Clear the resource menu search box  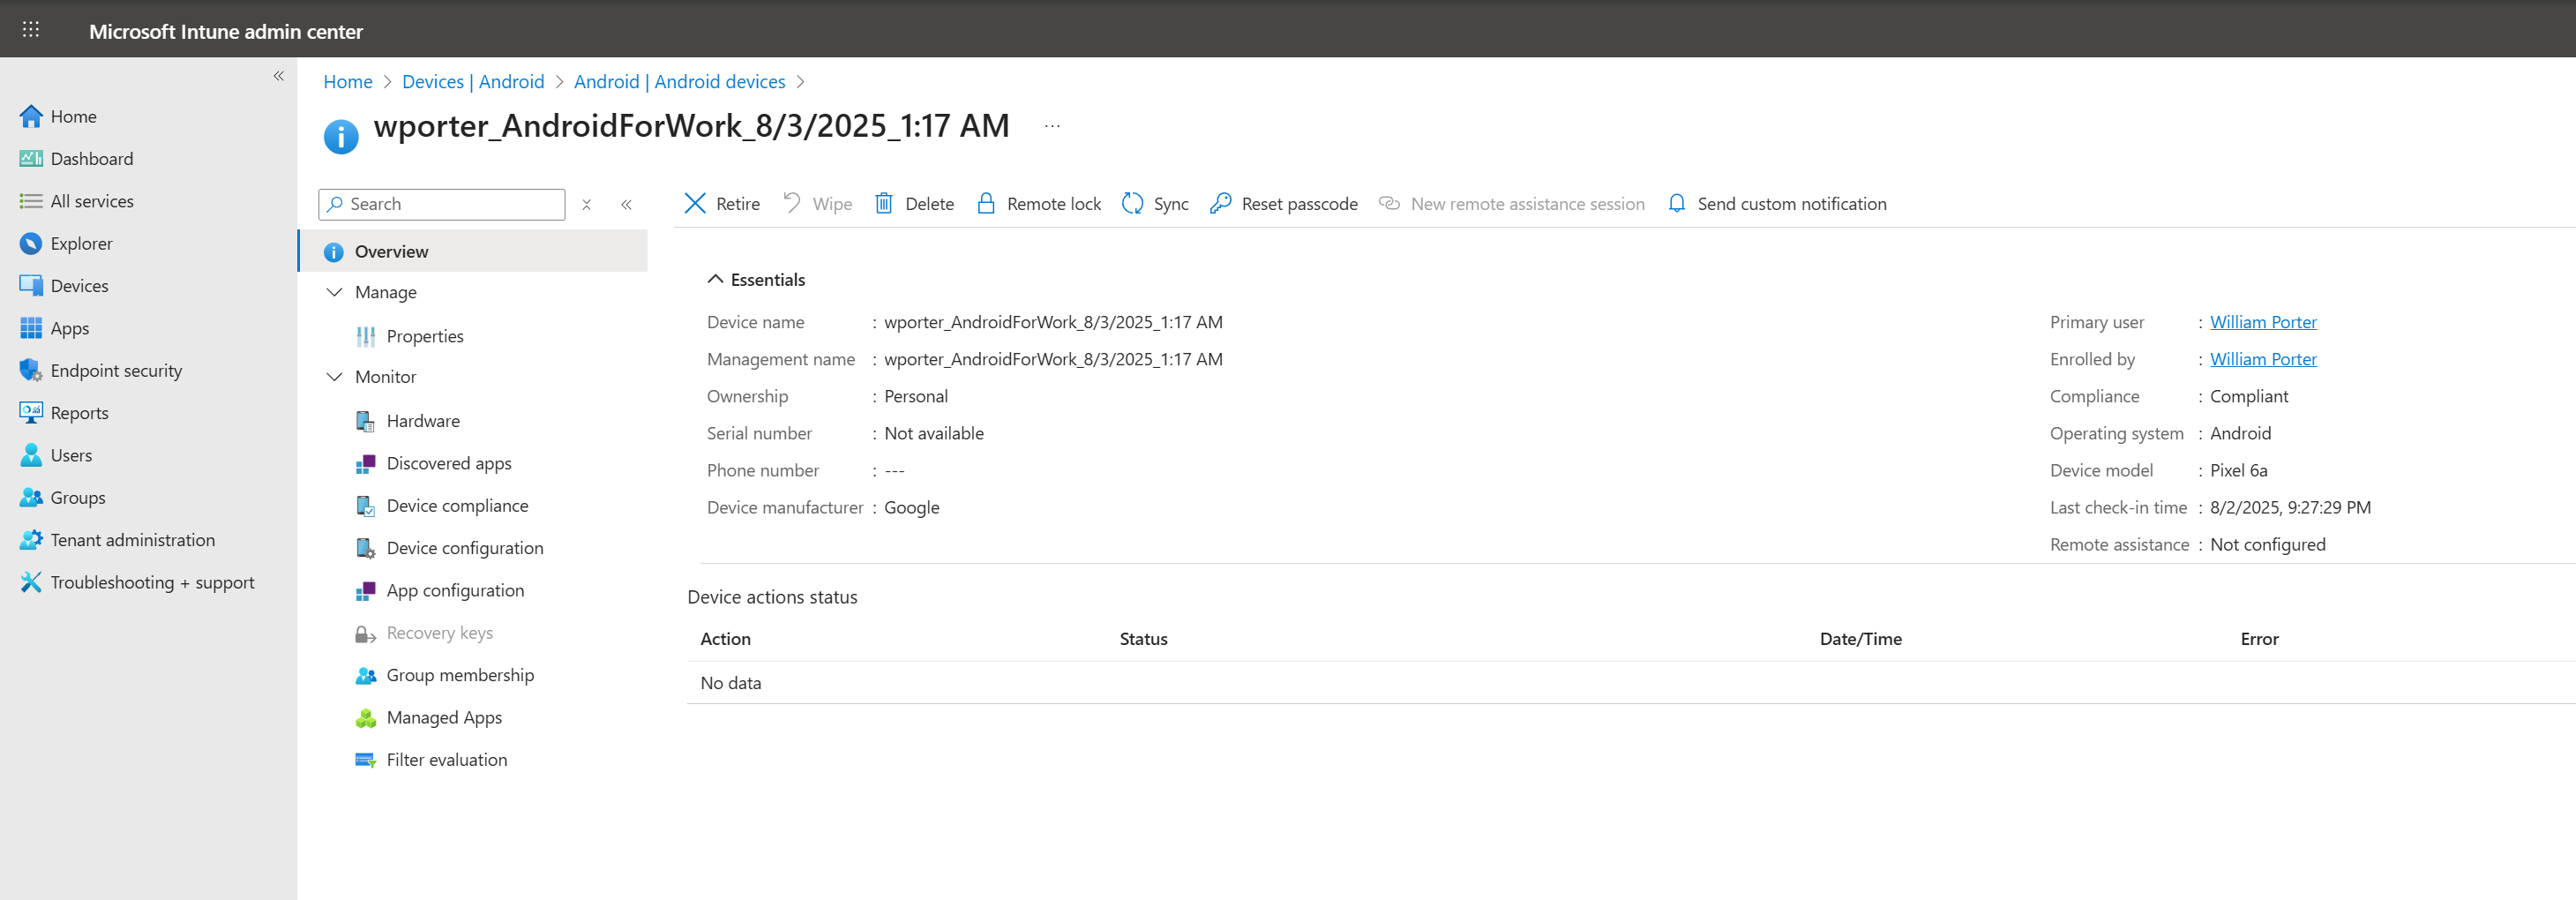click(587, 204)
